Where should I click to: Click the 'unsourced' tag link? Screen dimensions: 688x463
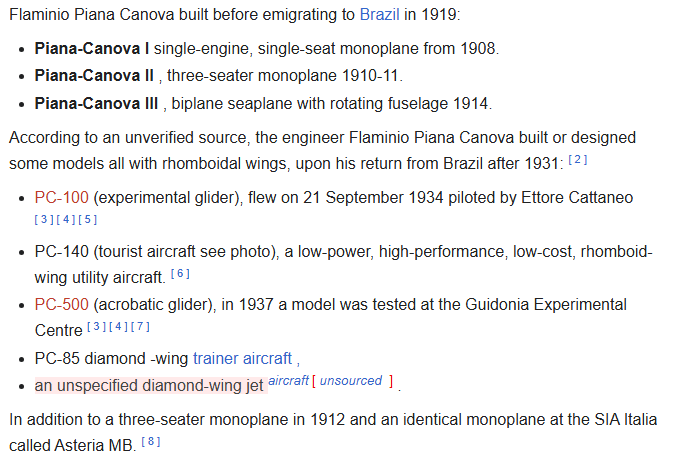coord(351,381)
